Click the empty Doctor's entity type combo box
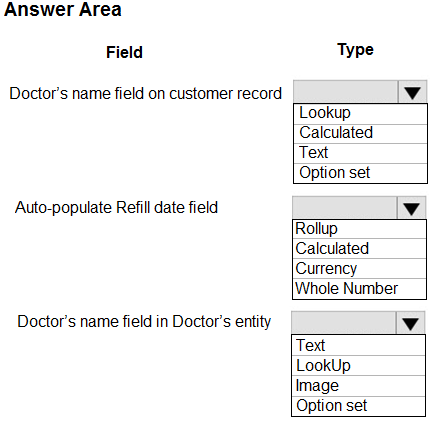Image resolution: width=433 pixels, height=423 pixels. [x=344, y=323]
